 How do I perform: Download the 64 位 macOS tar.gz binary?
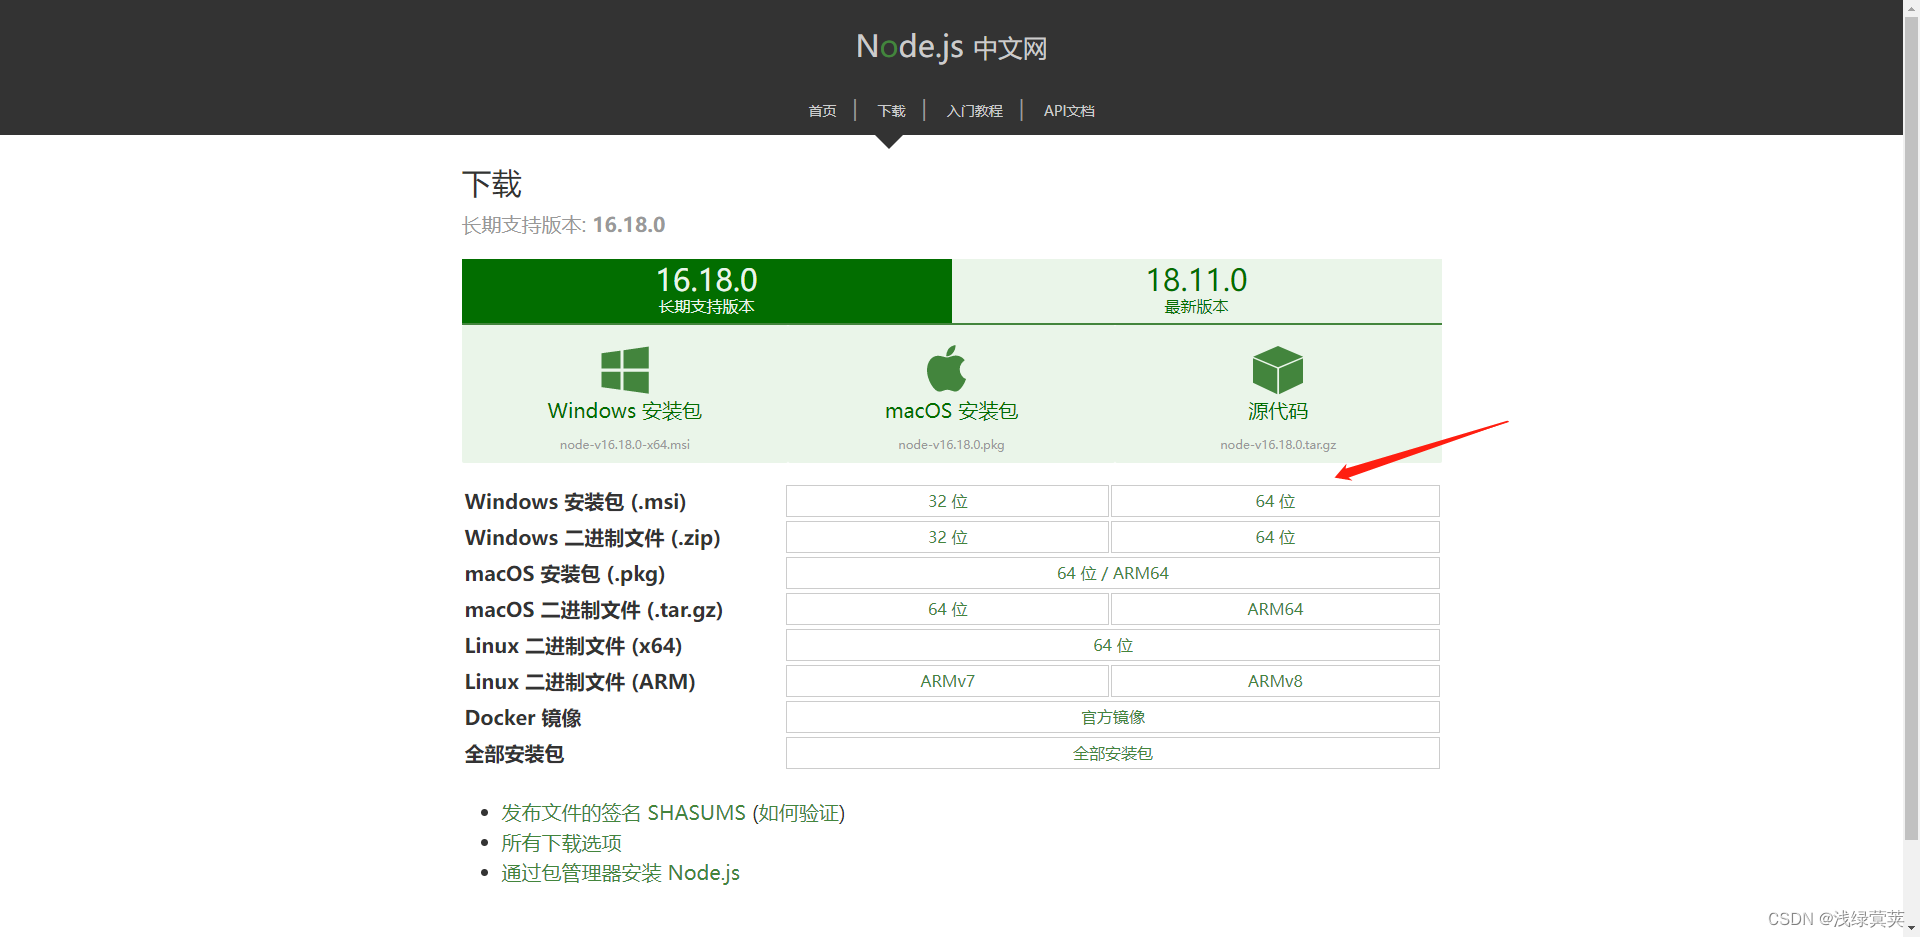(947, 609)
